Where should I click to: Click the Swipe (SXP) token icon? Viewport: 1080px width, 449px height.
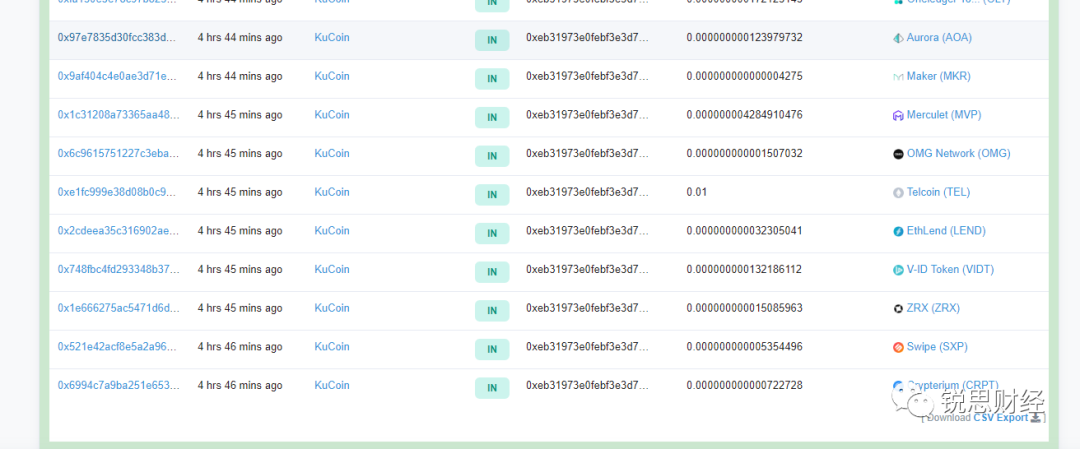coord(898,346)
